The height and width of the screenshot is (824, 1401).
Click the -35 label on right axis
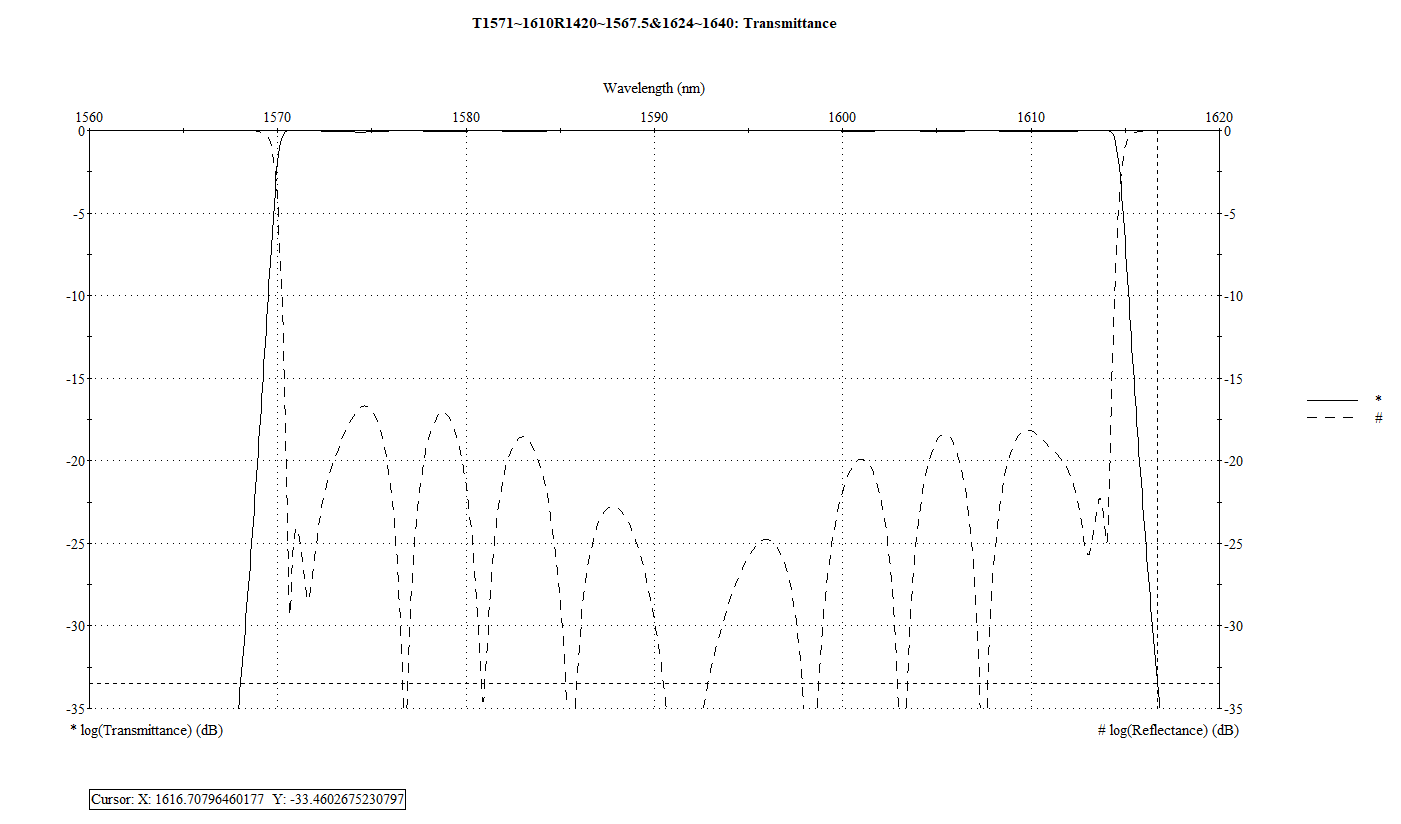coord(1235,708)
